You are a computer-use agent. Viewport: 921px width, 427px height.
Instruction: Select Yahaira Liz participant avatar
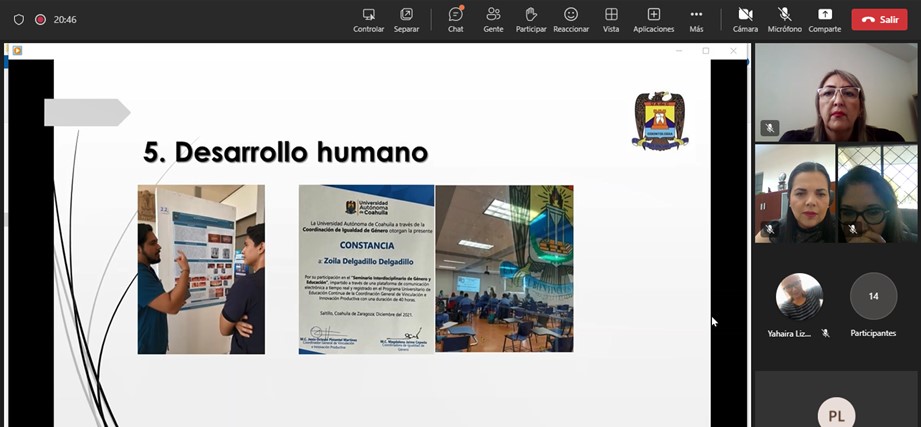(x=799, y=297)
